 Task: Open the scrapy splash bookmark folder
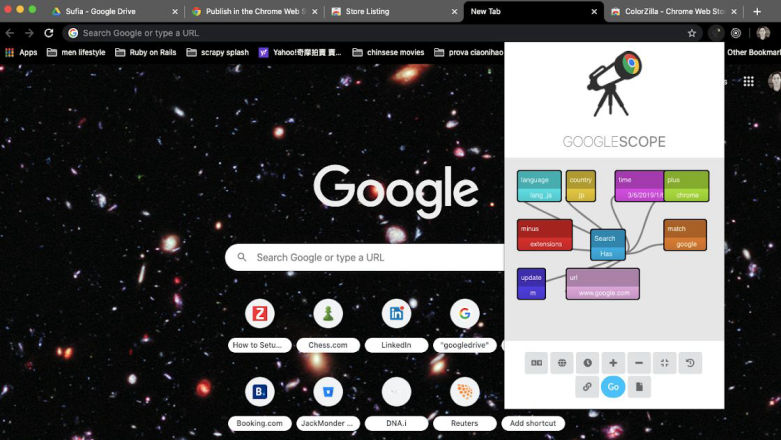(x=218, y=52)
